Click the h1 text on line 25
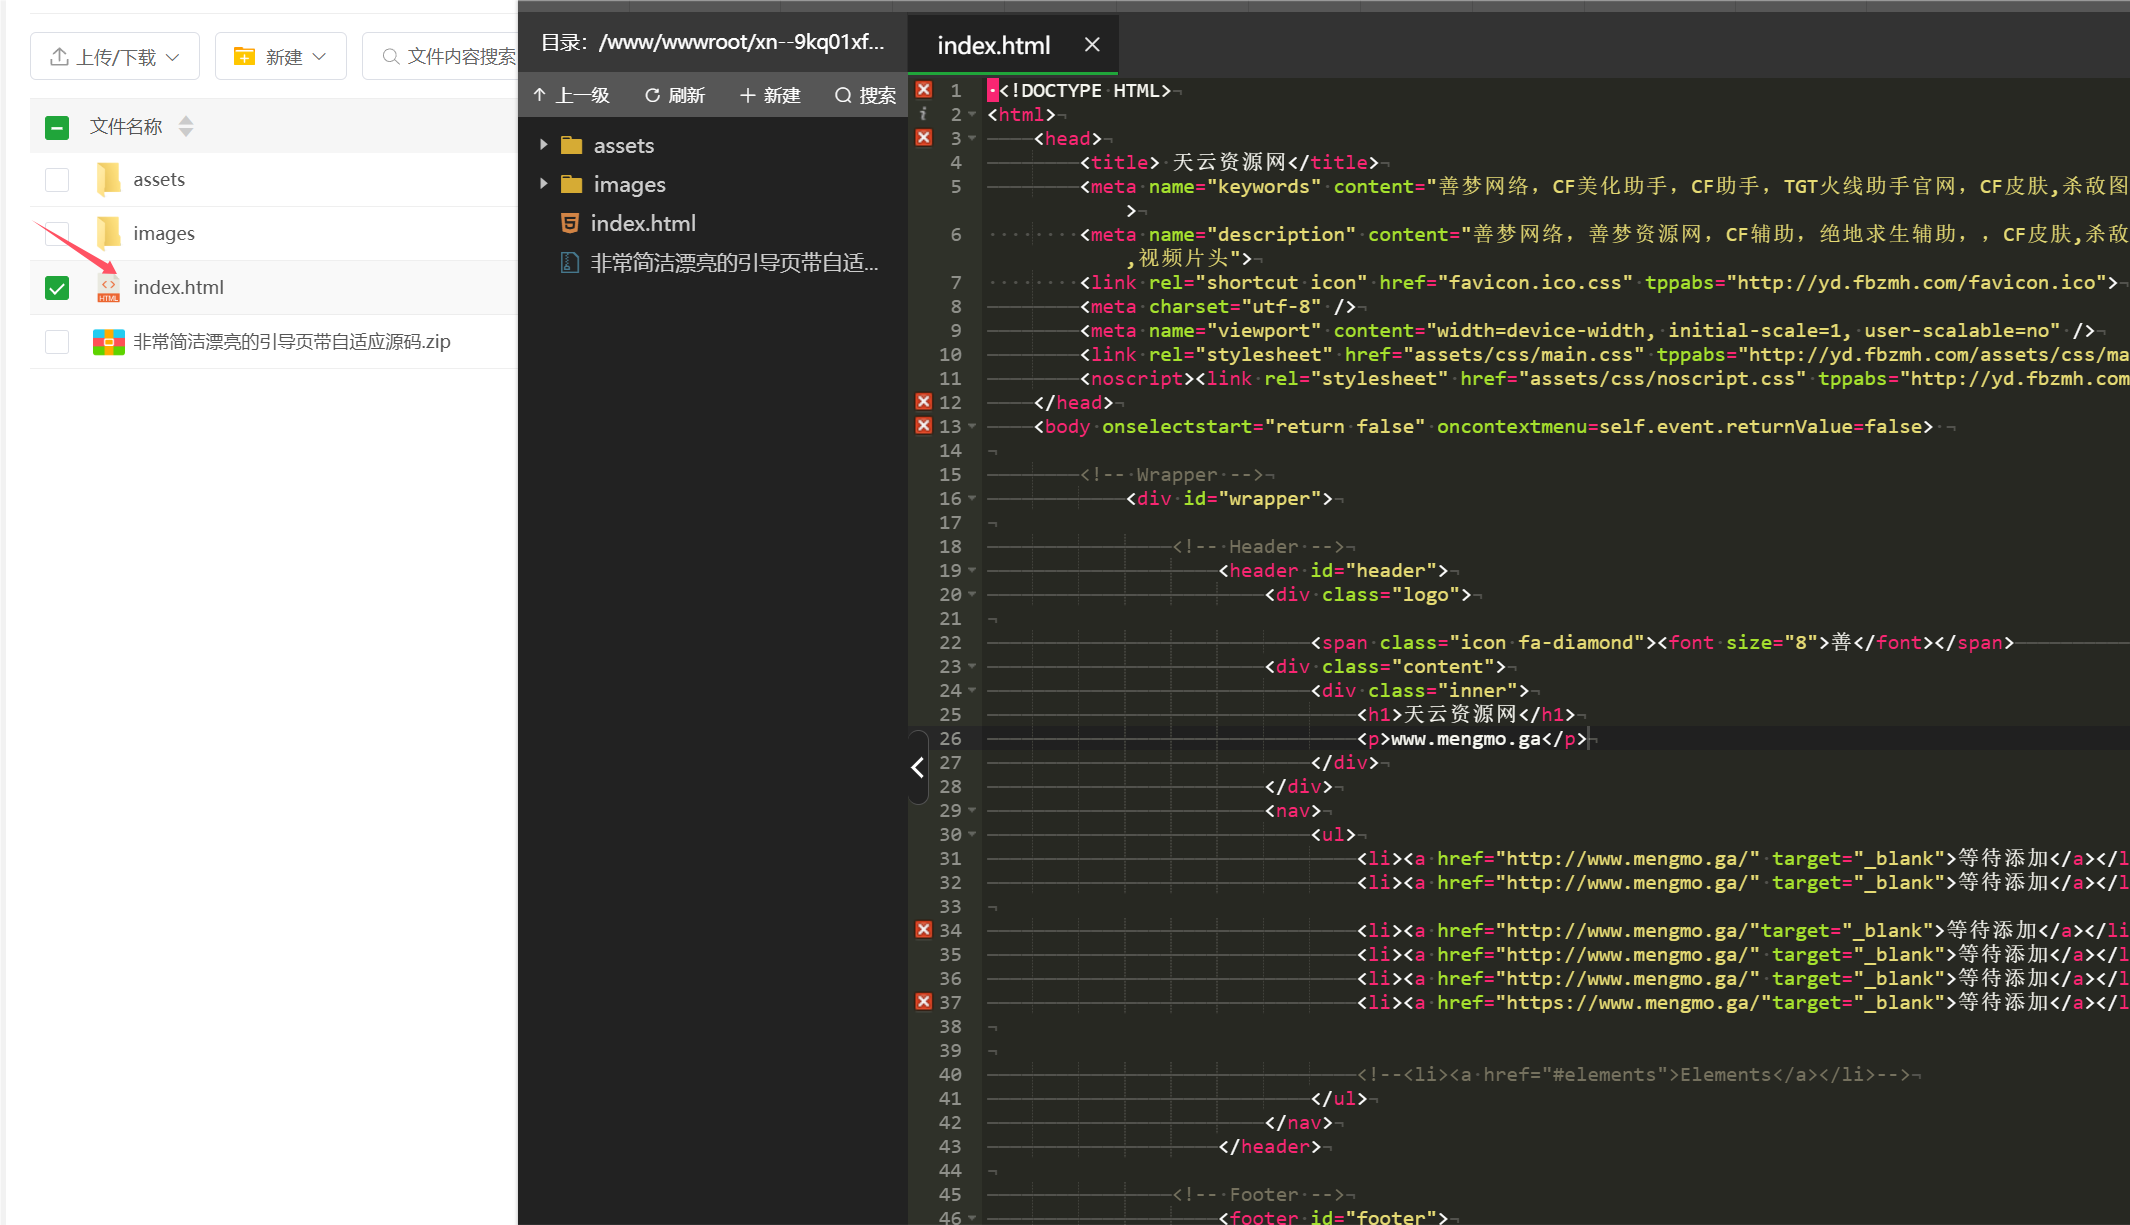Image resolution: width=2130 pixels, height=1225 pixels. point(1460,714)
